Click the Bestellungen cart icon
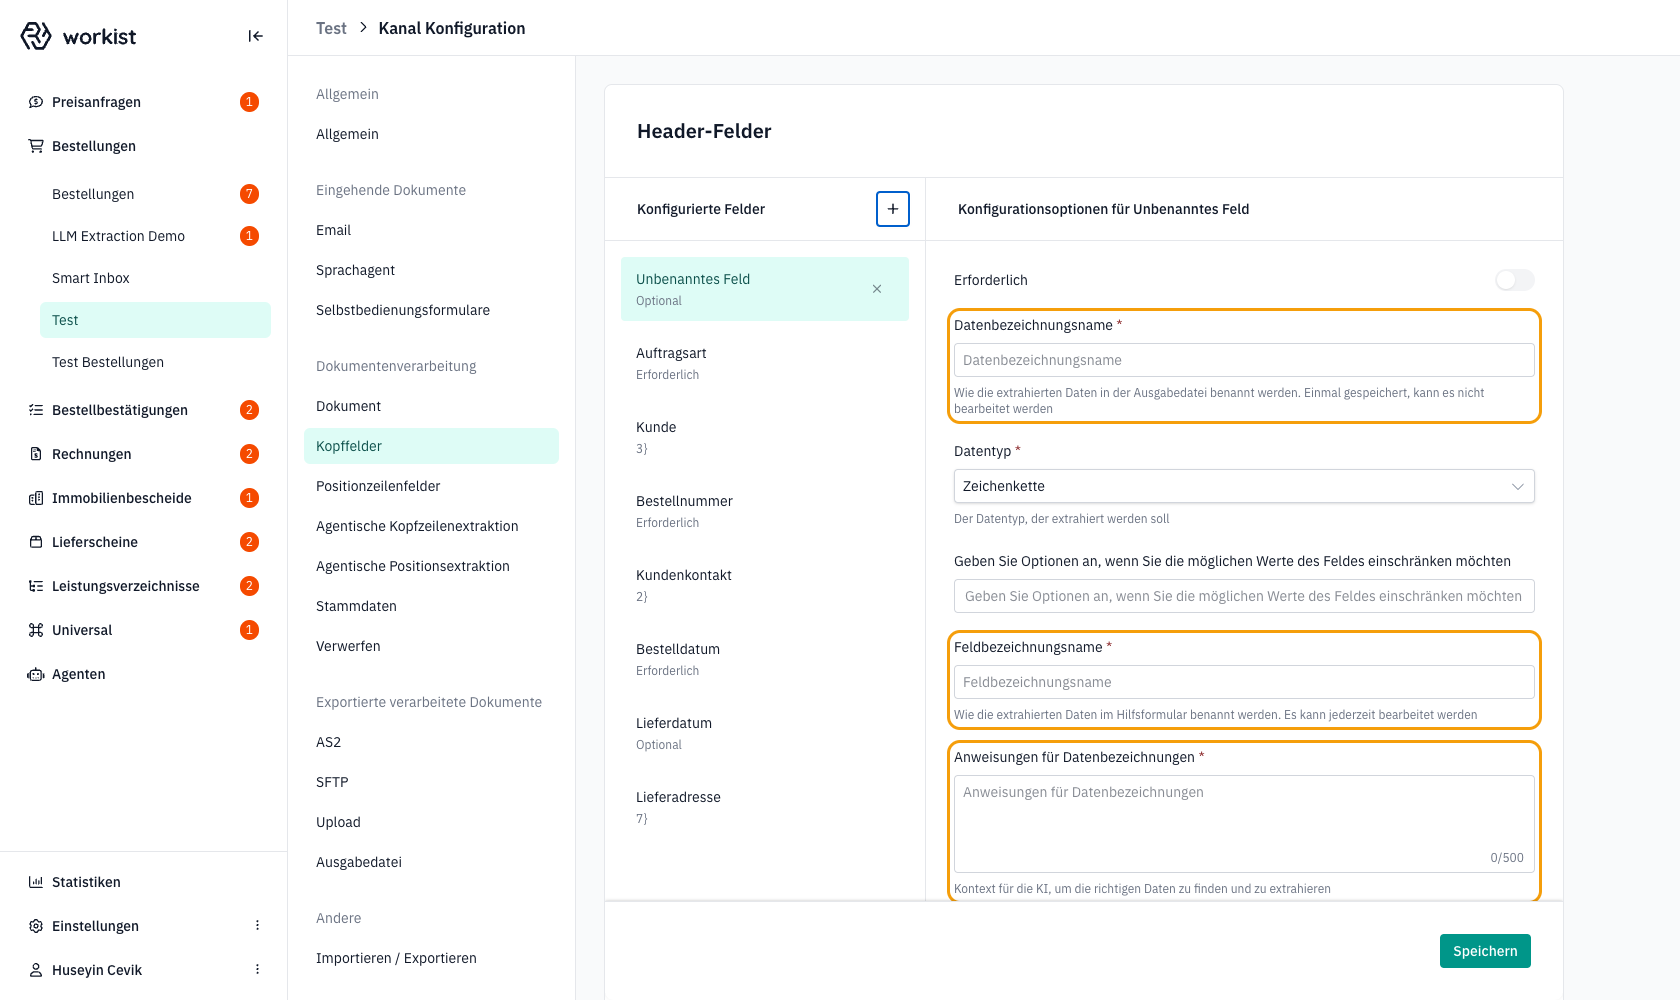The height and width of the screenshot is (1000, 1680). [x=36, y=146]
